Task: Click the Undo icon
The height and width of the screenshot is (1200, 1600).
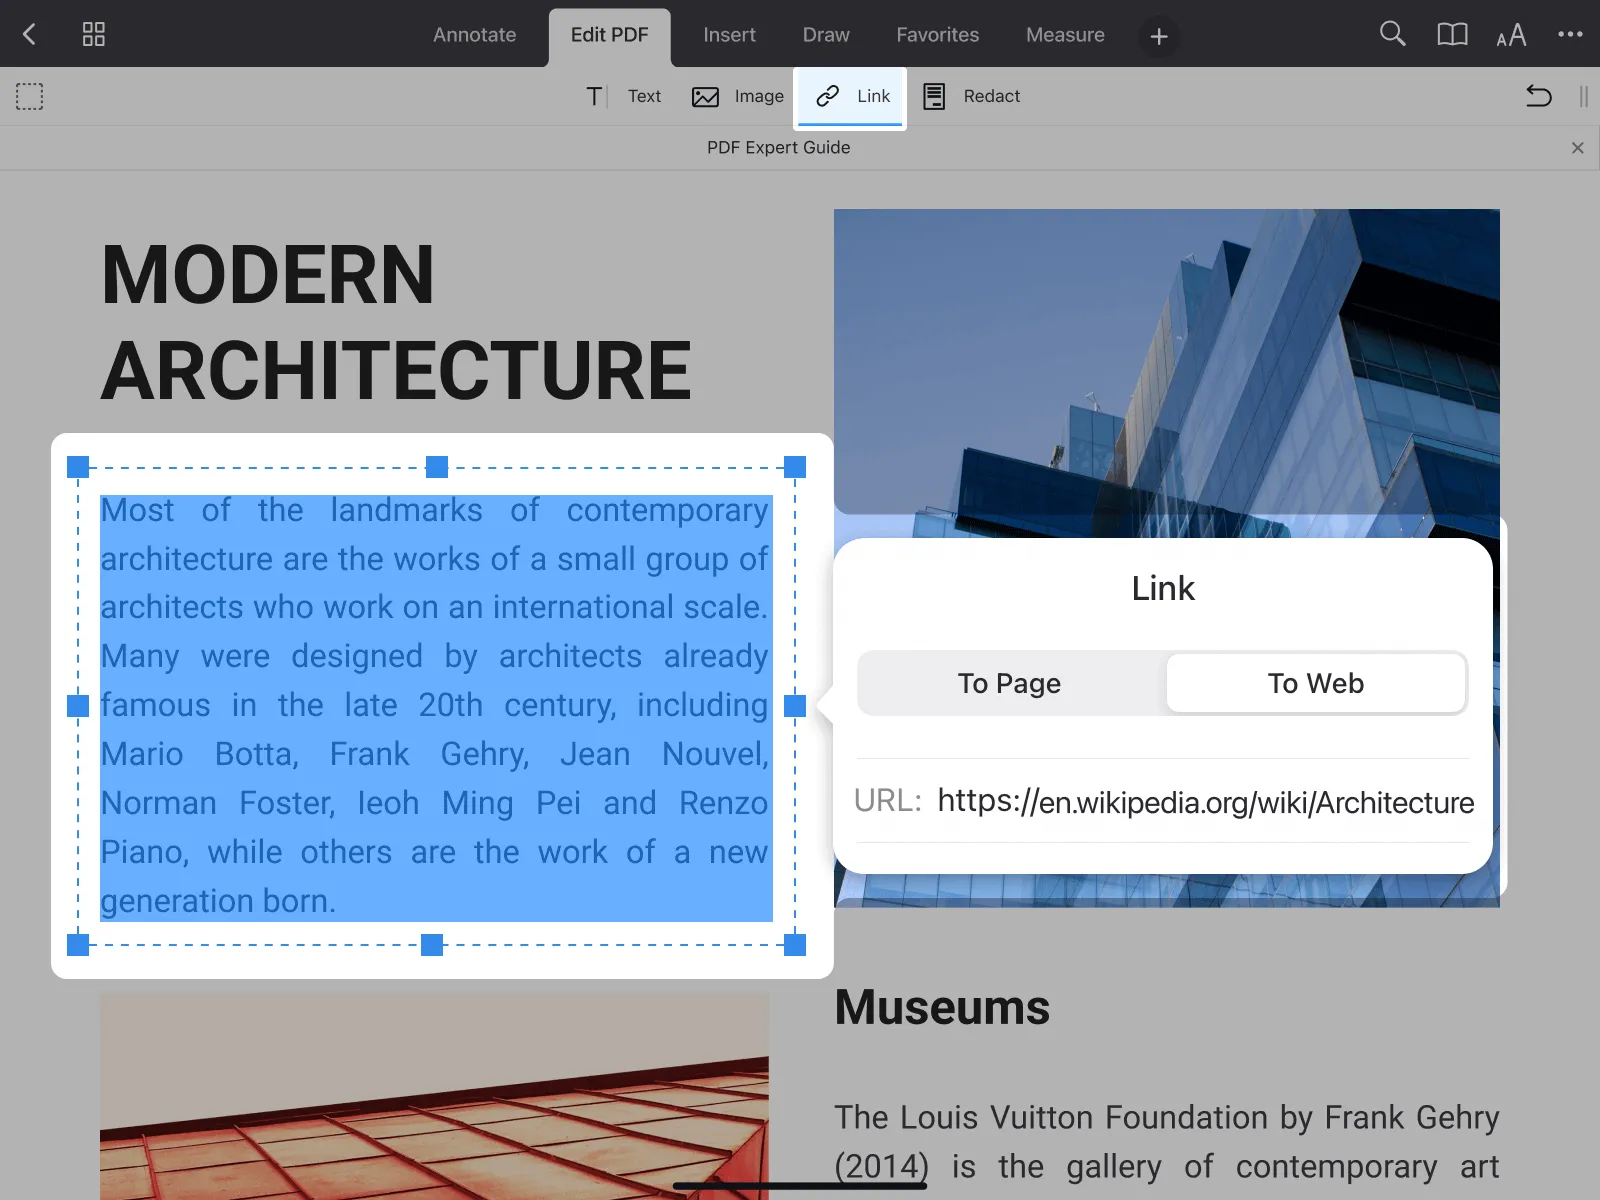Action: (x=1539, y=96)
